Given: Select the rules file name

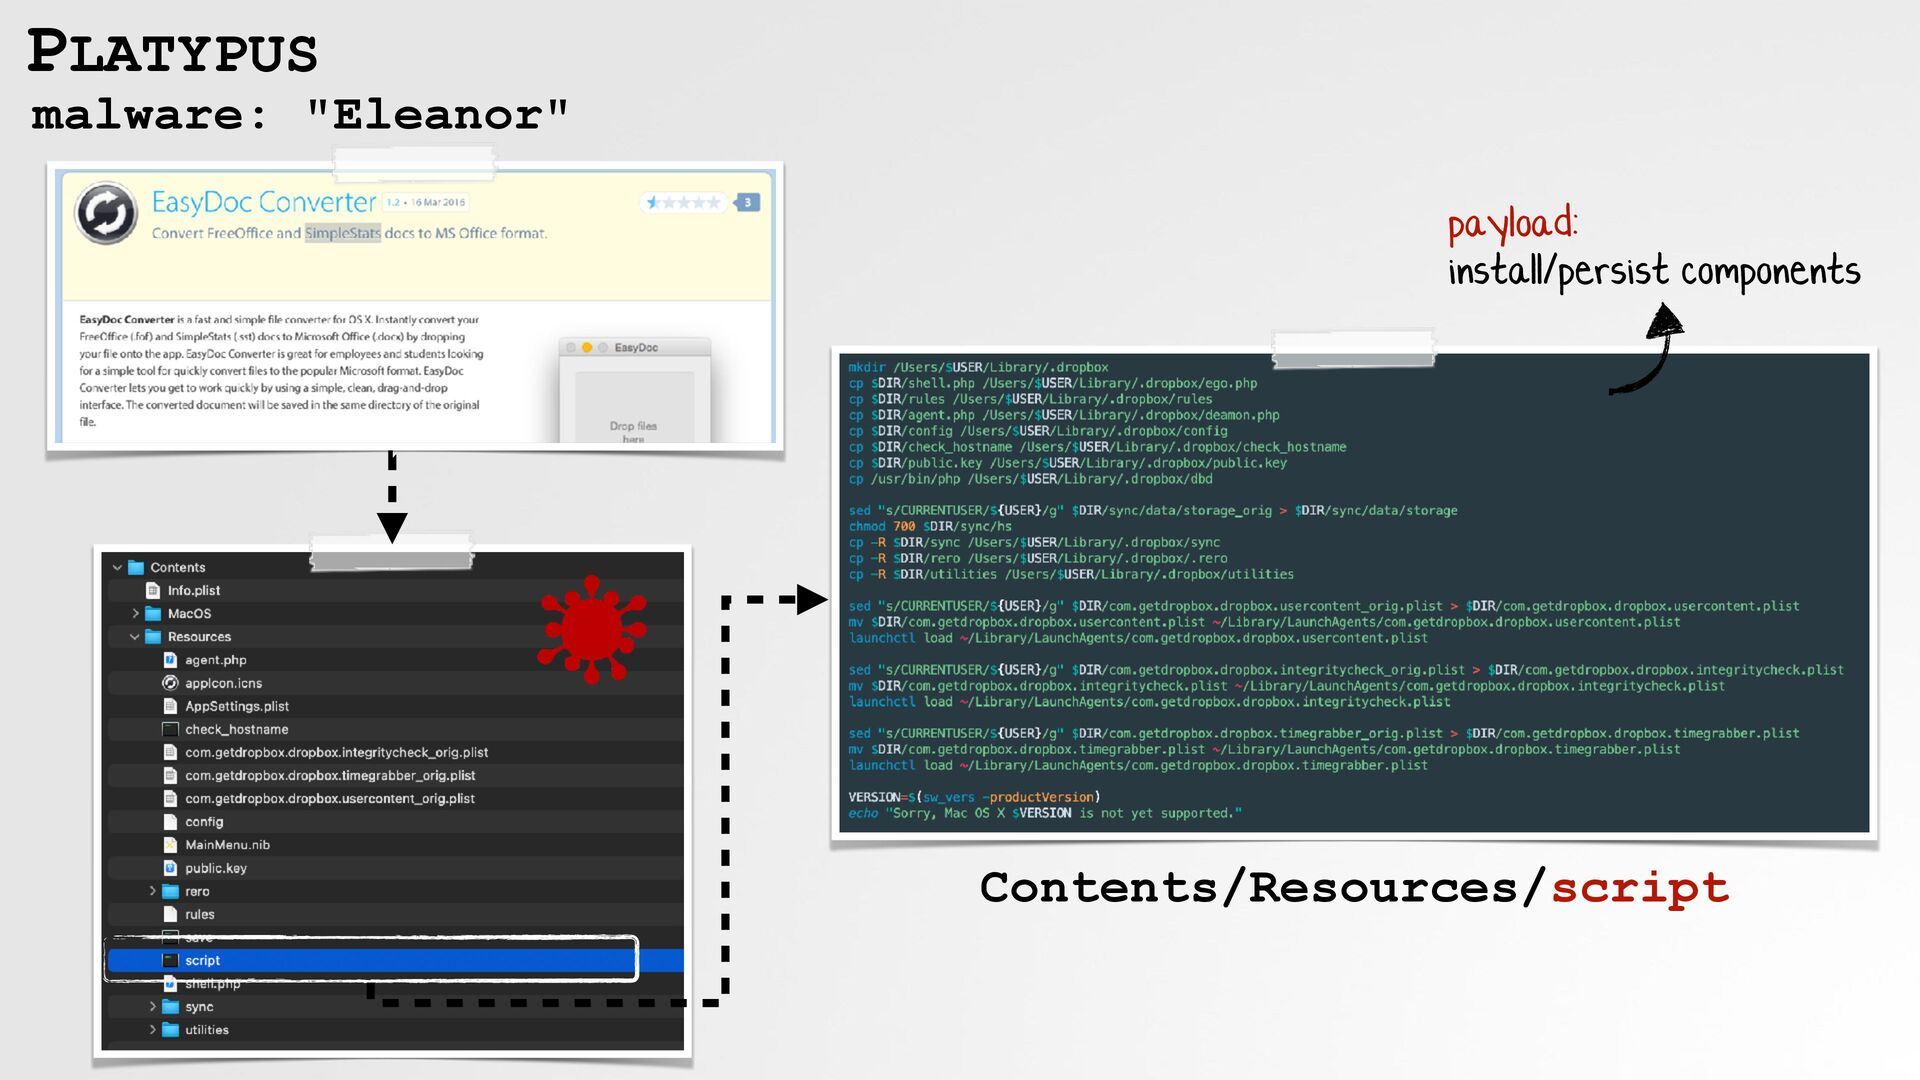Looking at the screenshot, I should click(199, 914).
